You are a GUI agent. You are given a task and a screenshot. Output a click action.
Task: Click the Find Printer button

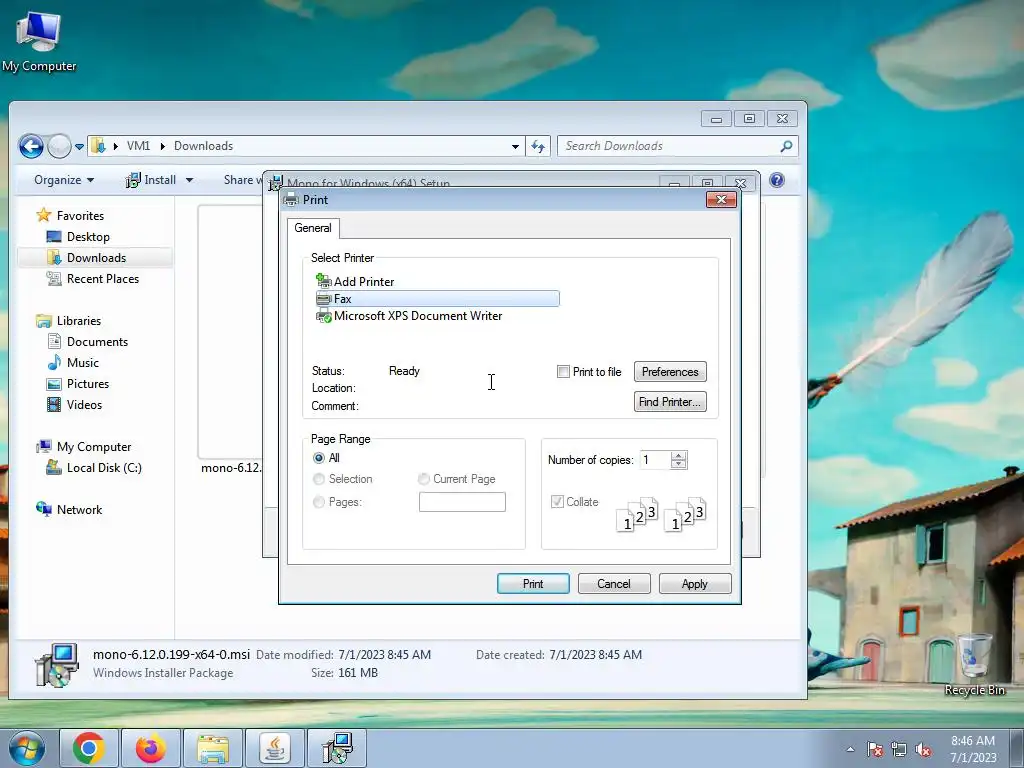coord(670,402)
